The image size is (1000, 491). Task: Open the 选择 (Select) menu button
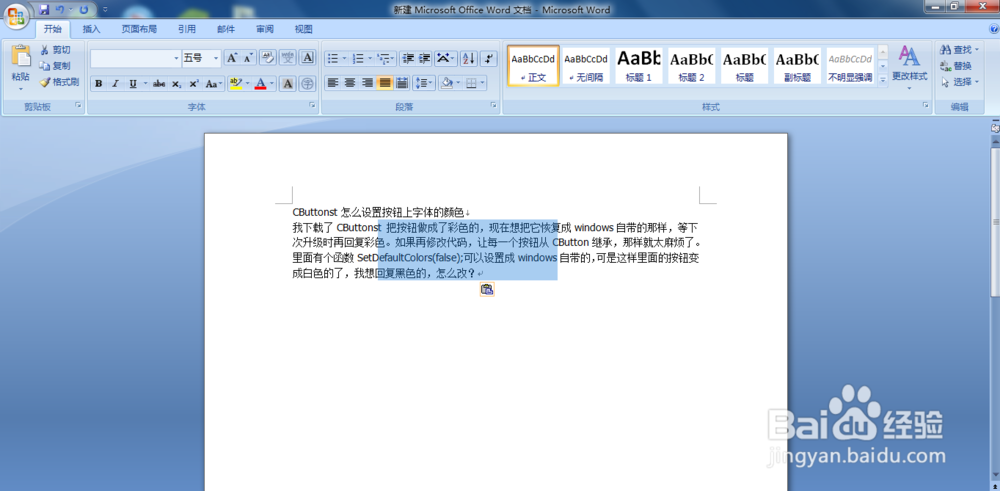959,82
